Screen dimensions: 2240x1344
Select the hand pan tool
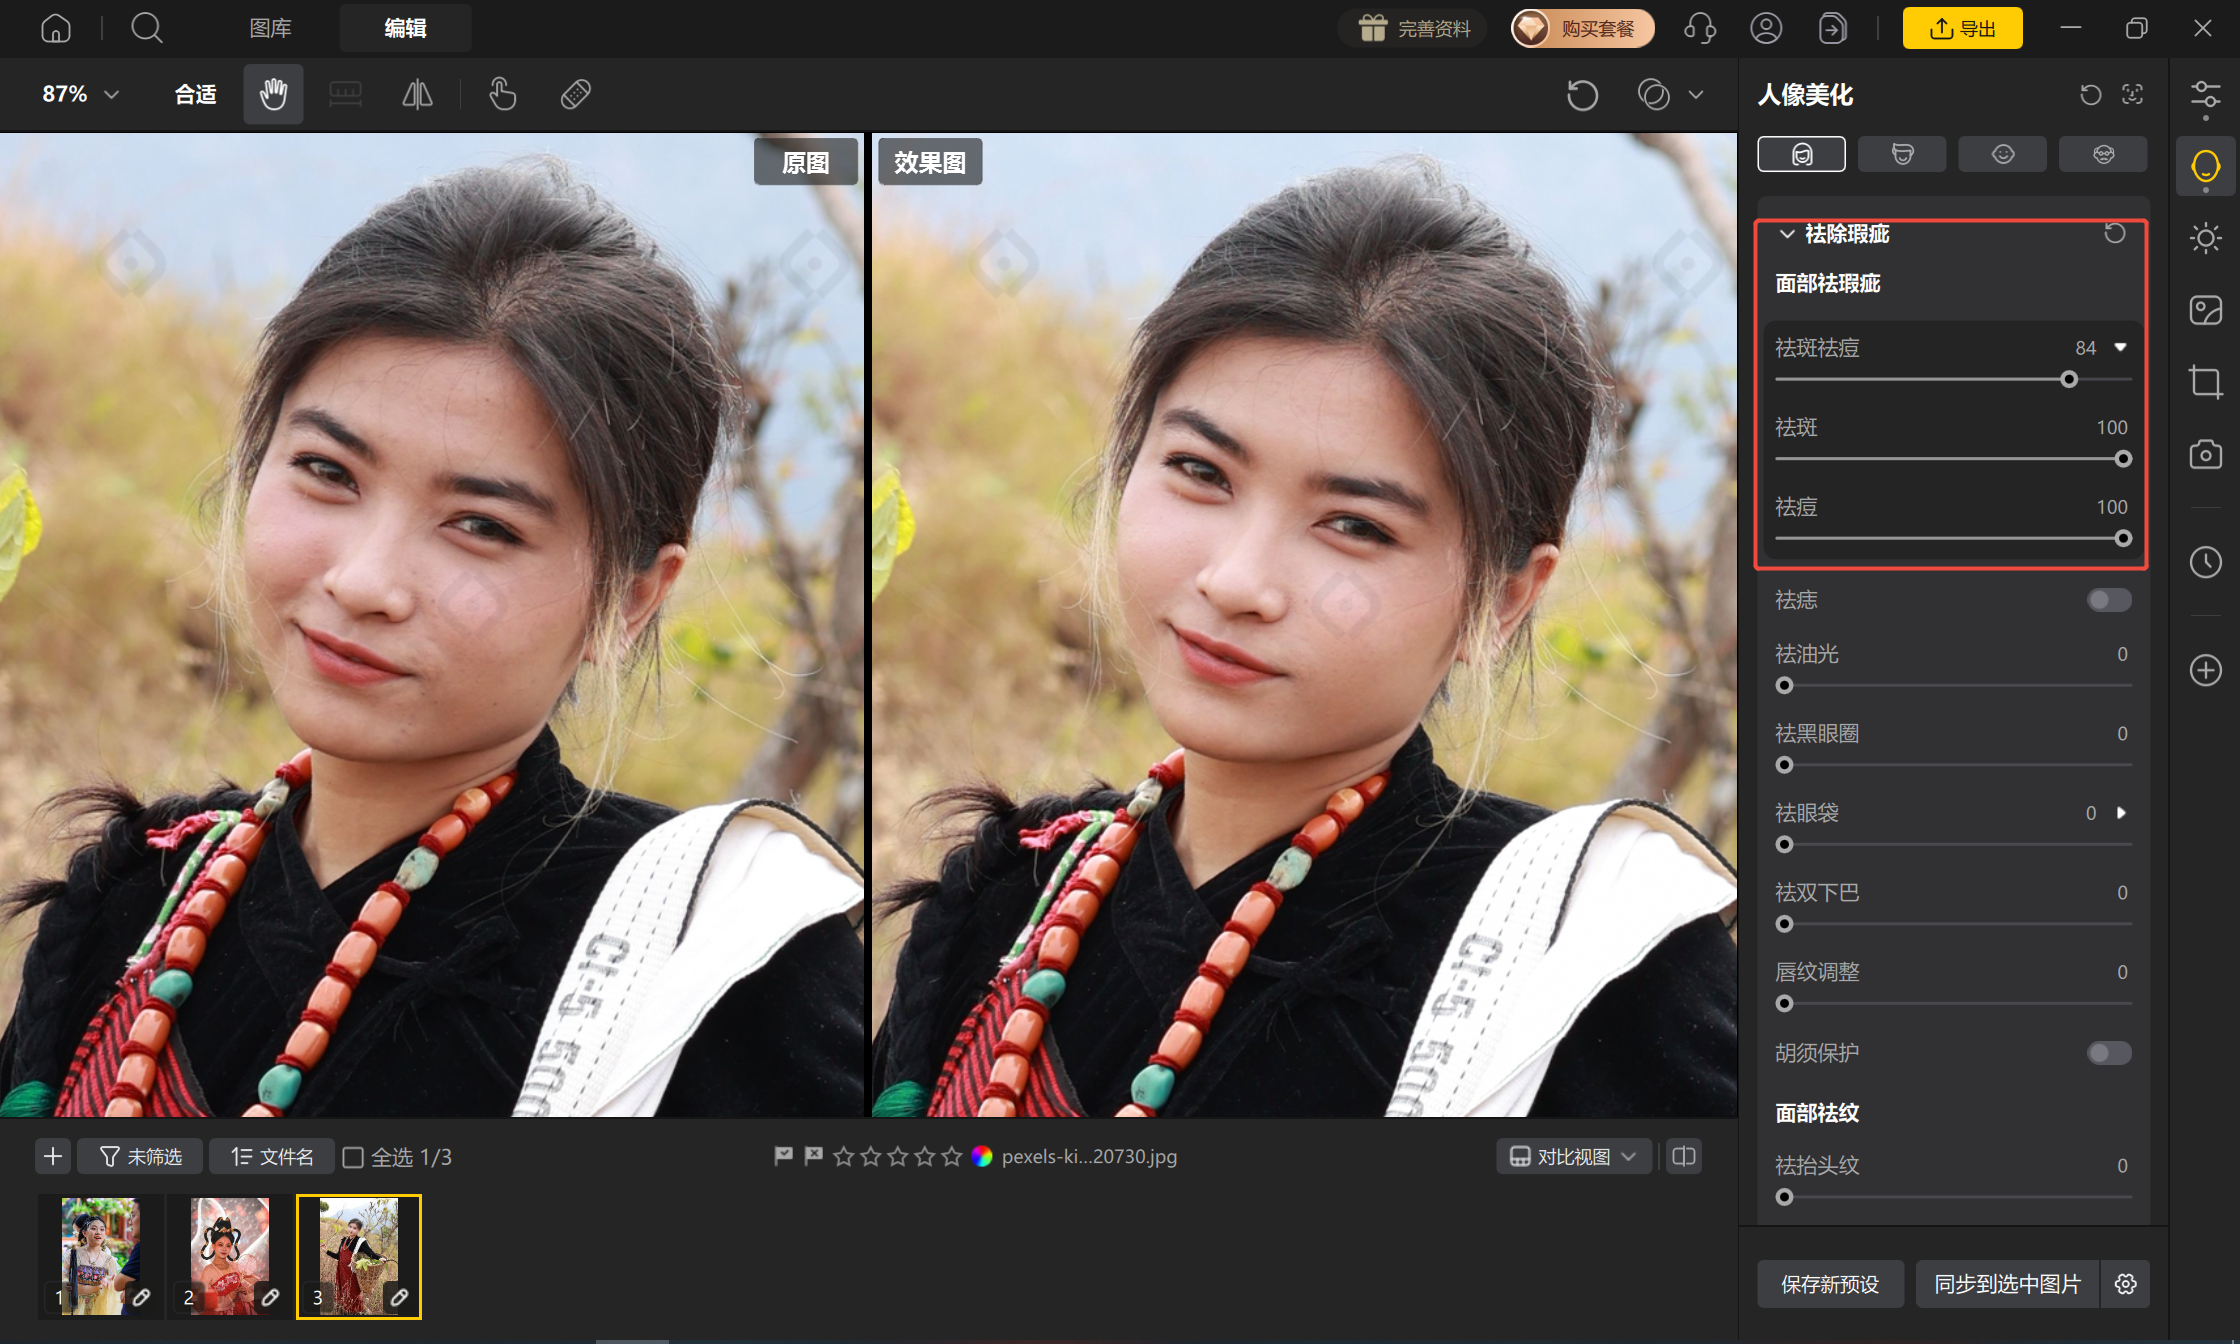click(x=273, y=94)
